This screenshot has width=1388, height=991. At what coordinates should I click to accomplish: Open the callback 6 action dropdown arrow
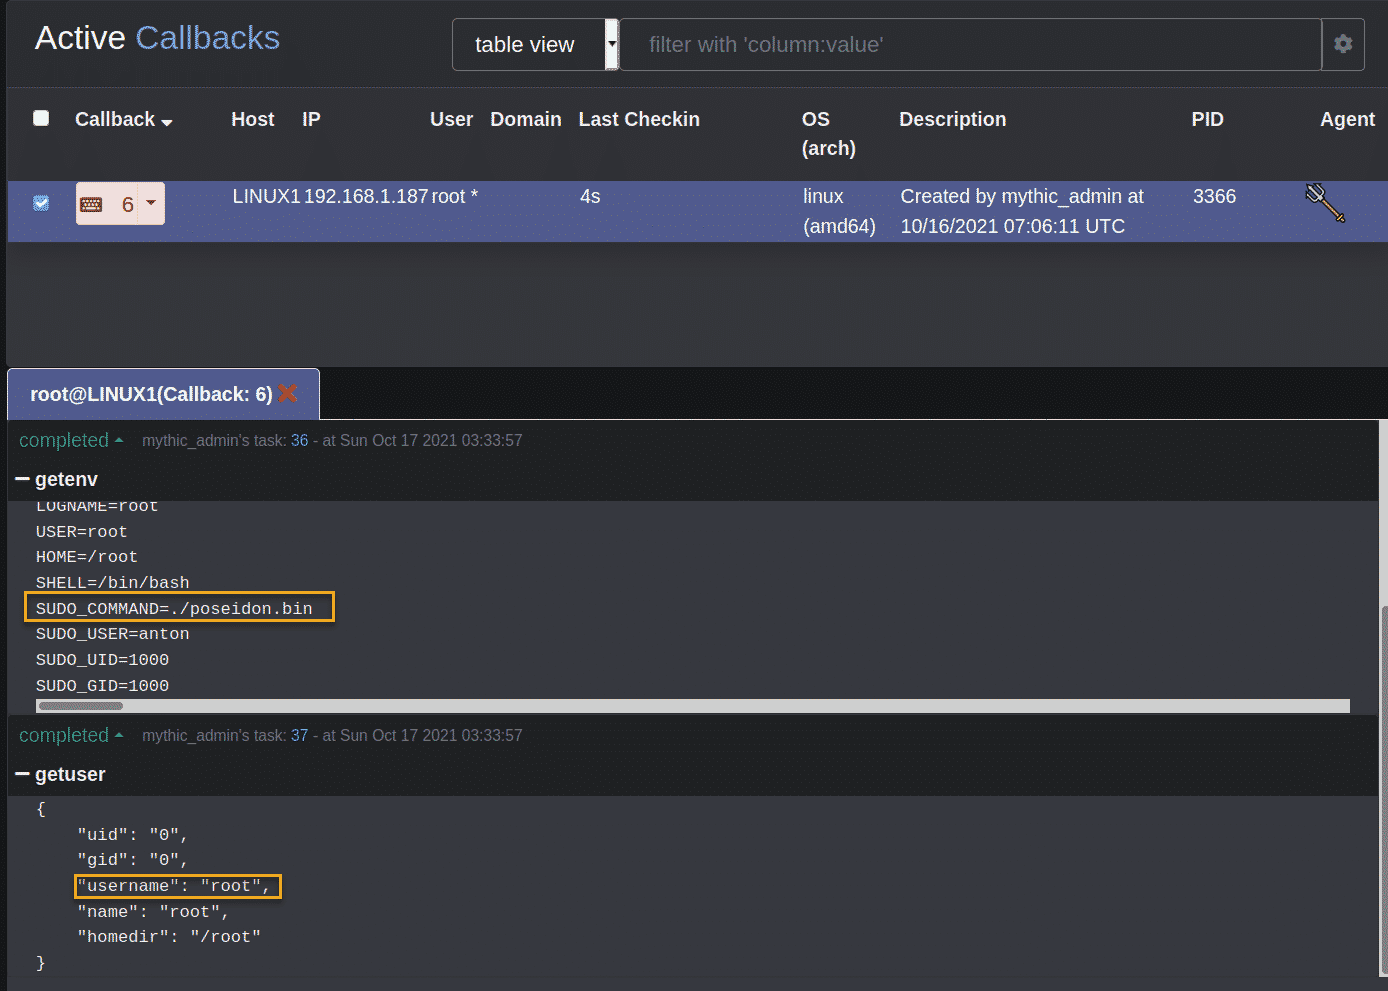pos(150,203)
